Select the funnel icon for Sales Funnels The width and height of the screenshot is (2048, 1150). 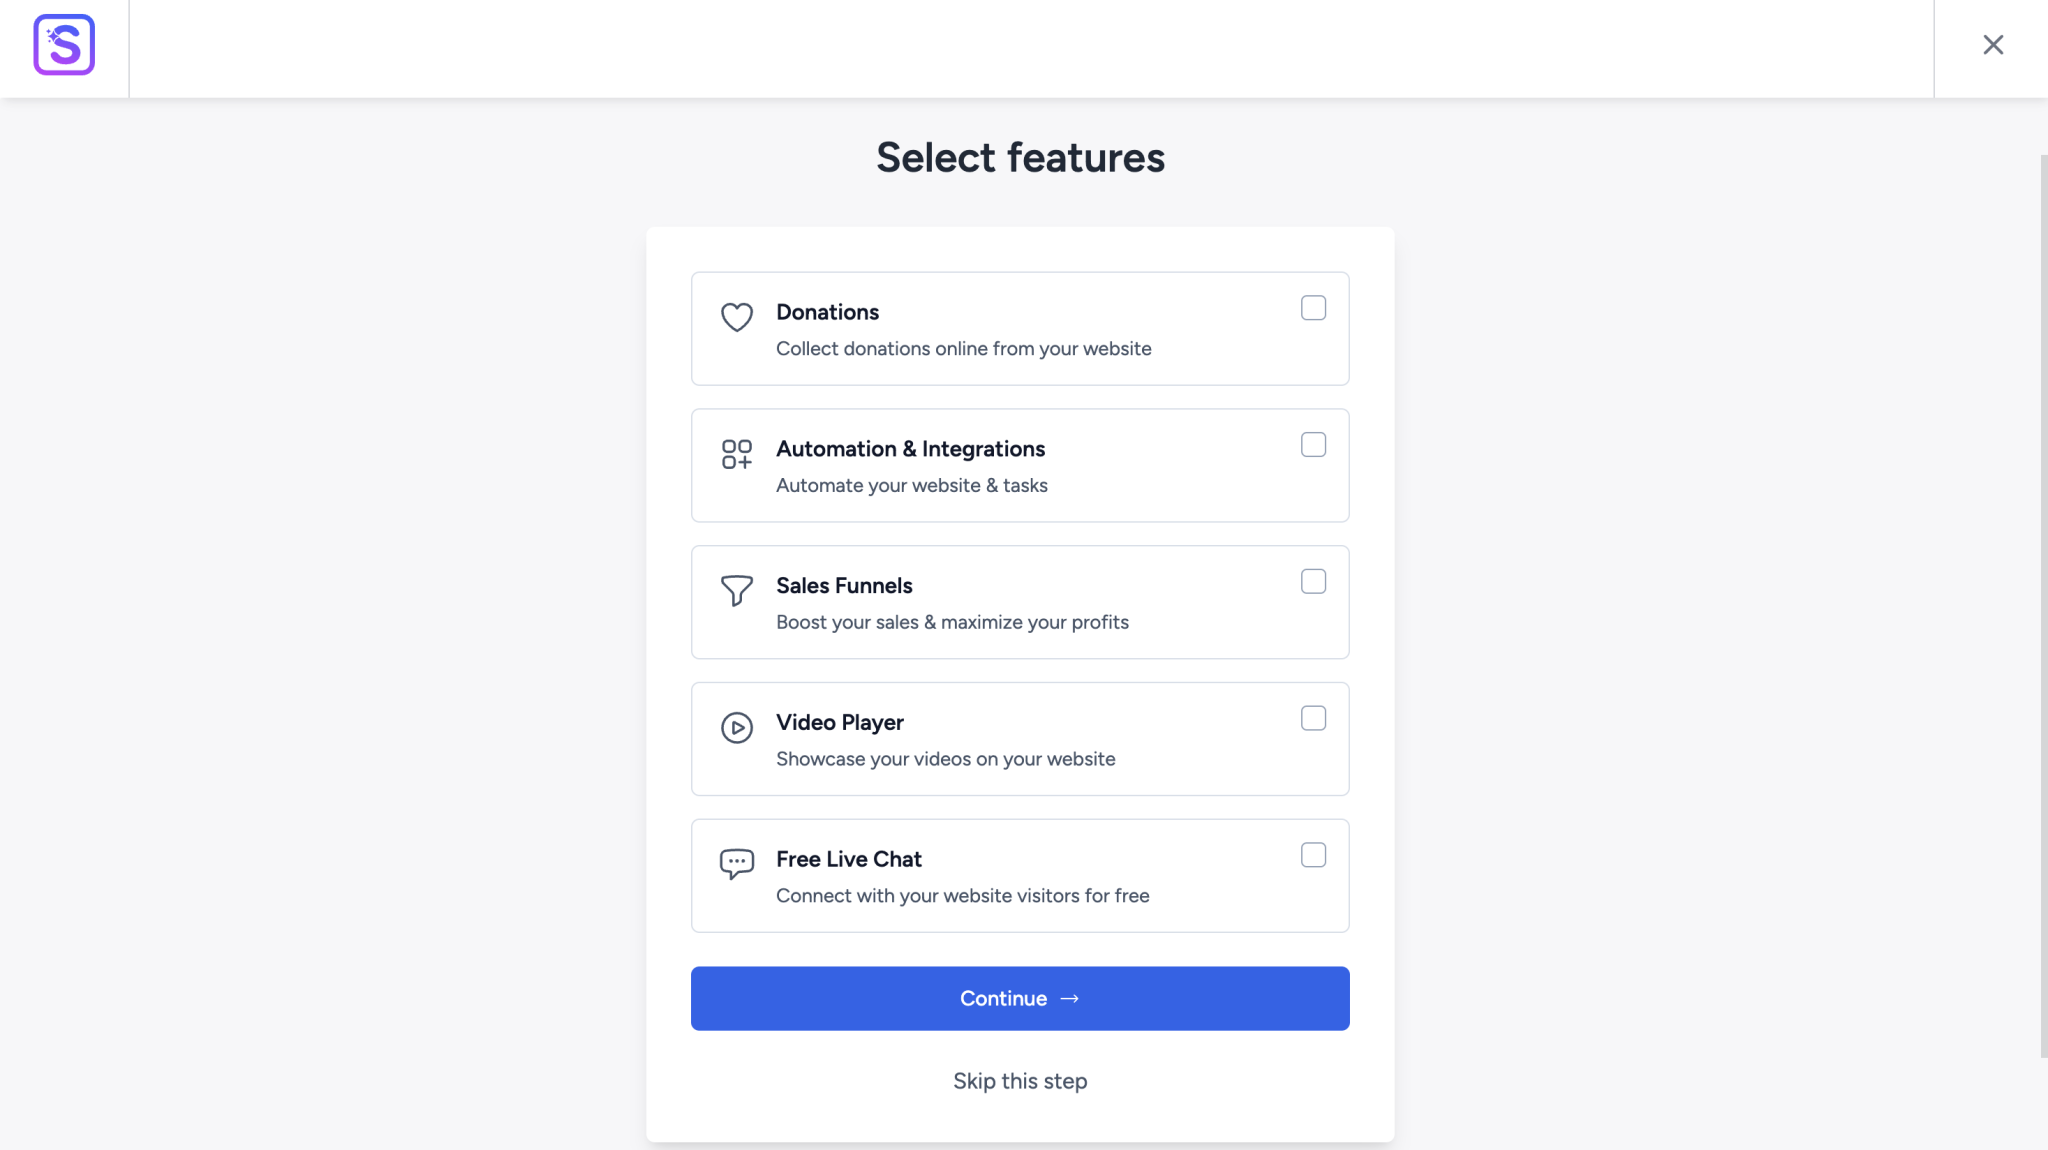click(736, 592)
